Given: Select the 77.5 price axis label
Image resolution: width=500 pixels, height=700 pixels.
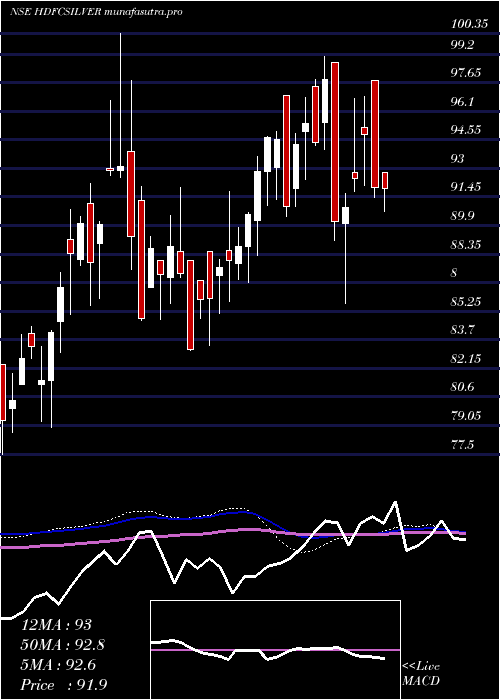Looking at the screenshot, I should [x=463, y=444].
